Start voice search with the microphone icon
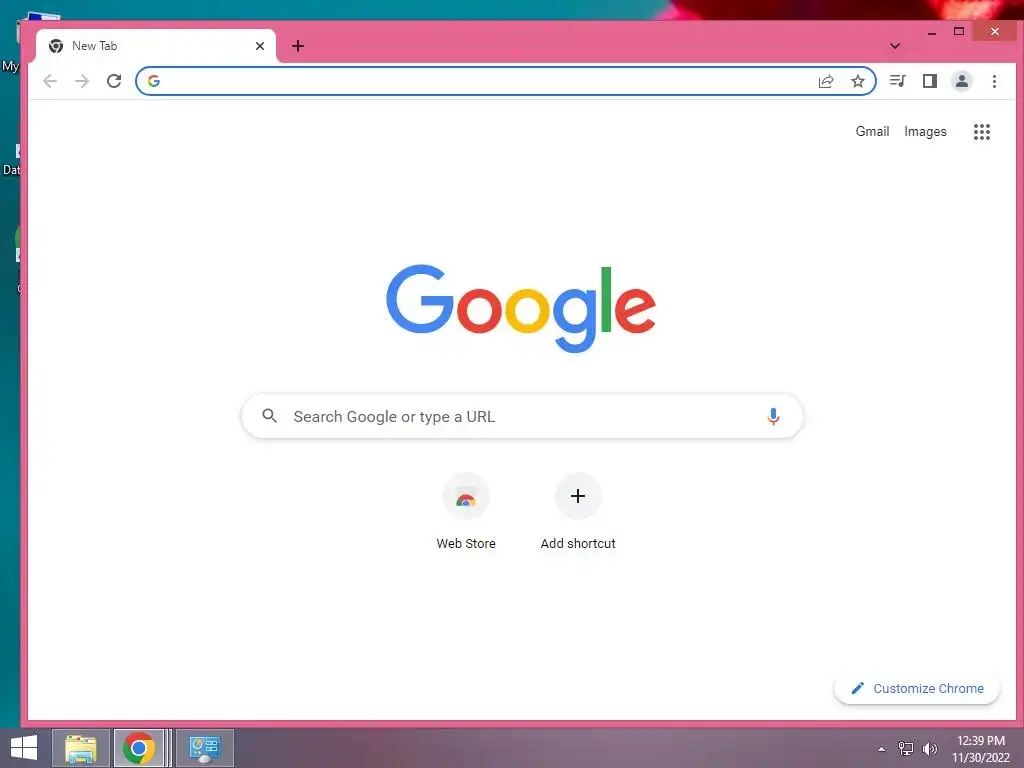The width and height of the screenshot is (1024, 768). click(x=773, y=416)
